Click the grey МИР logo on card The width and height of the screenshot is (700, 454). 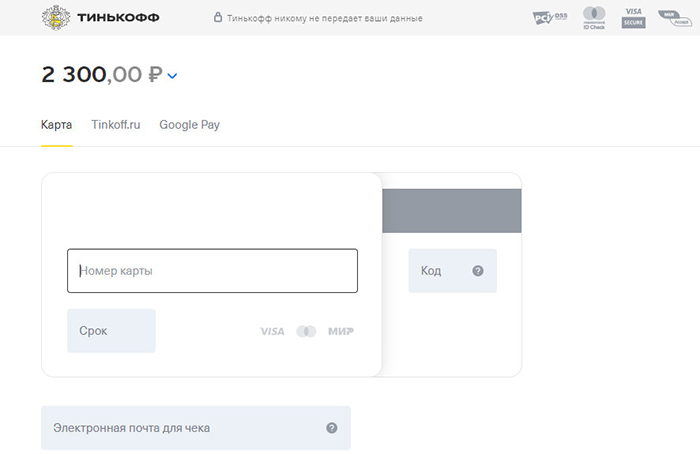click(341, 331)
